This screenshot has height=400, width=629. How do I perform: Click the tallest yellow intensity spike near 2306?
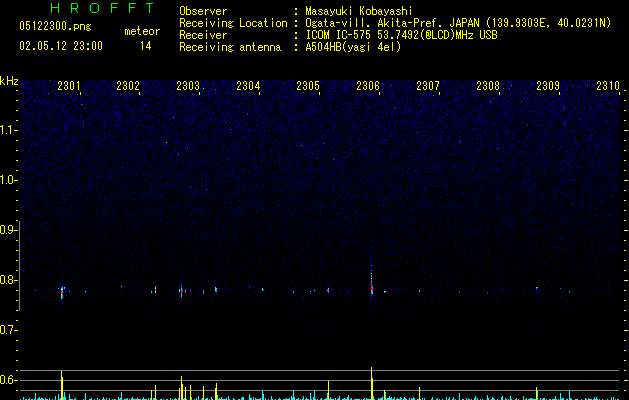371,383
